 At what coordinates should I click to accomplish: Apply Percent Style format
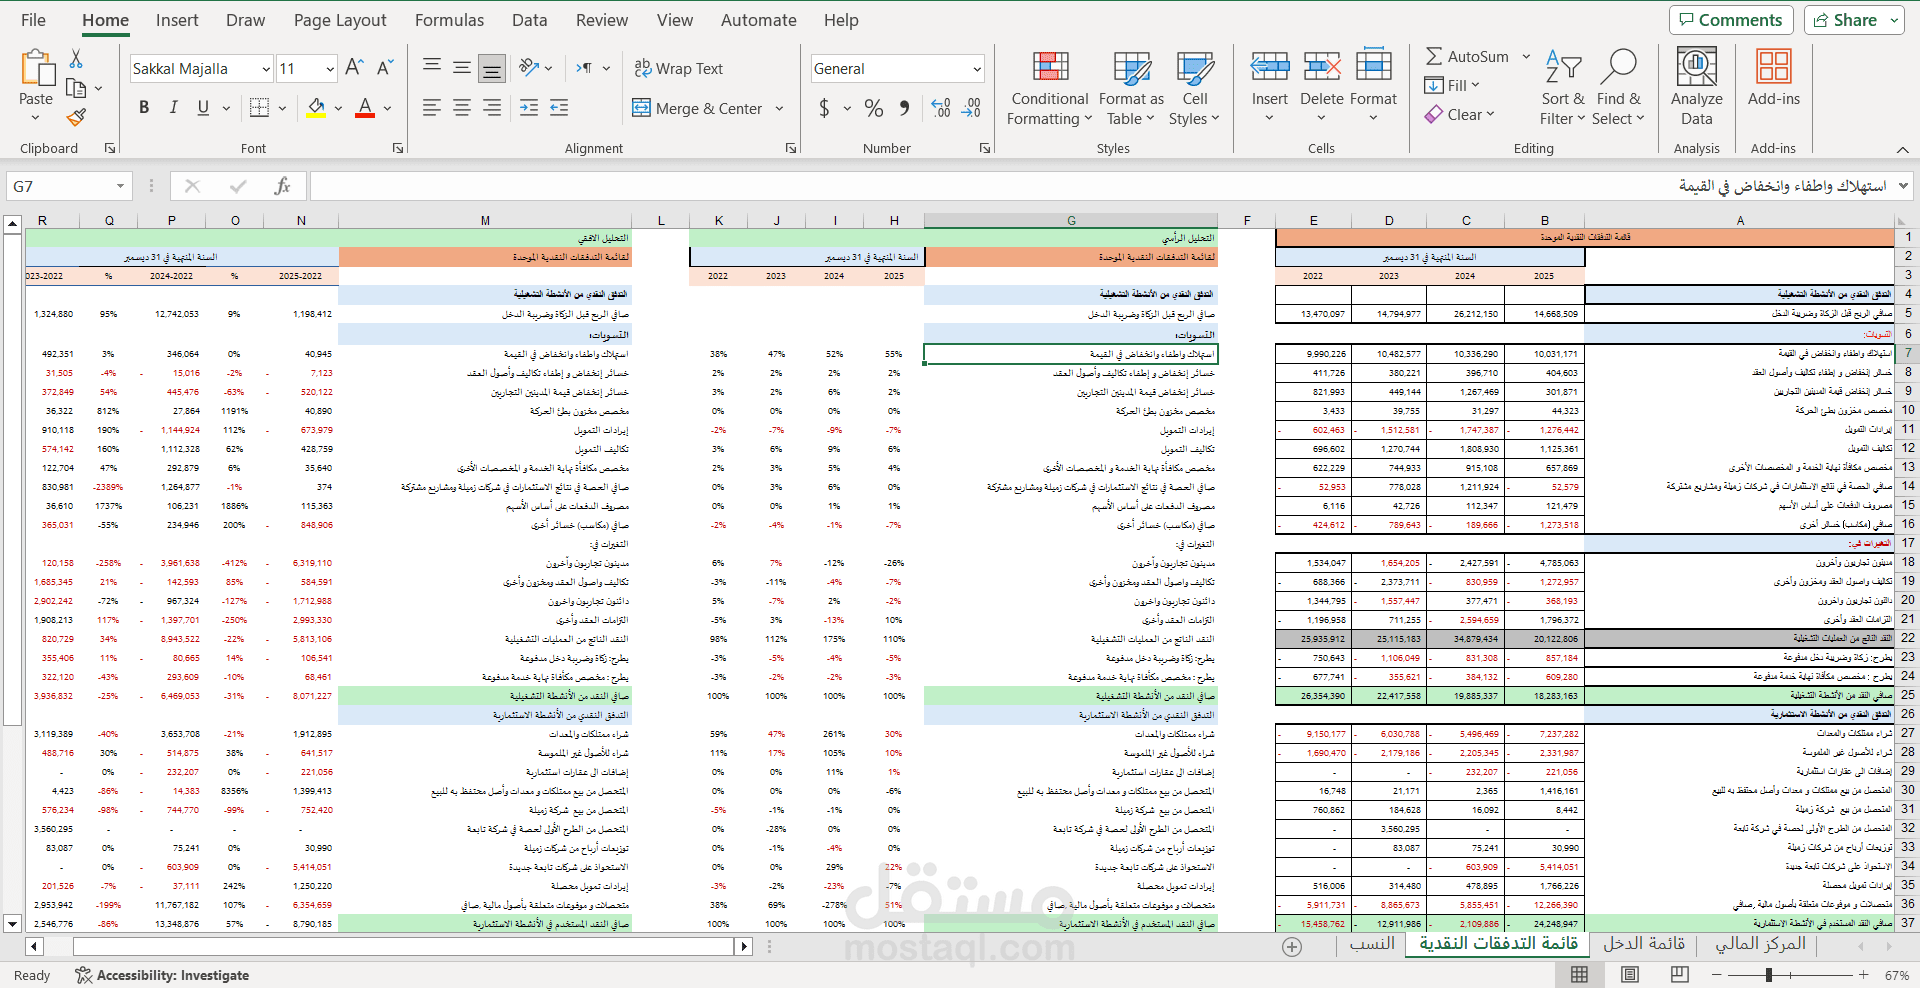(874, 108)
